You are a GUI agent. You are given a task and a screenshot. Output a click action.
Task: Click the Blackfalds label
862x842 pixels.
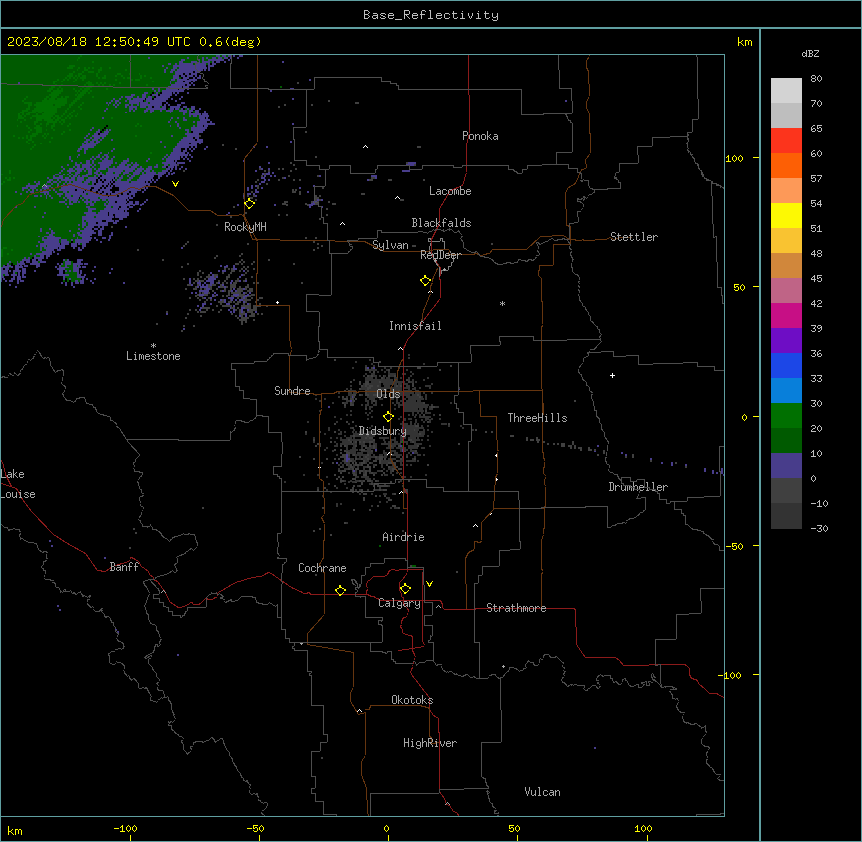[x=441, y=223]
